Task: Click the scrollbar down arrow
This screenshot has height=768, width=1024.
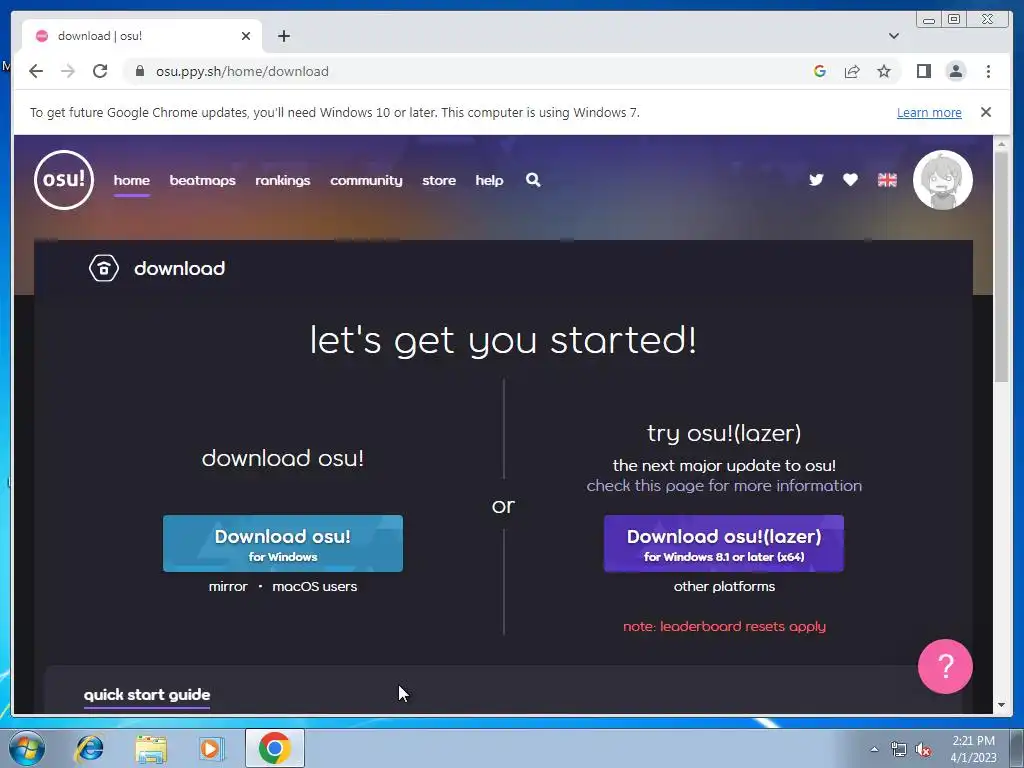Action: pyautogui.click(x=1001, y=705)
